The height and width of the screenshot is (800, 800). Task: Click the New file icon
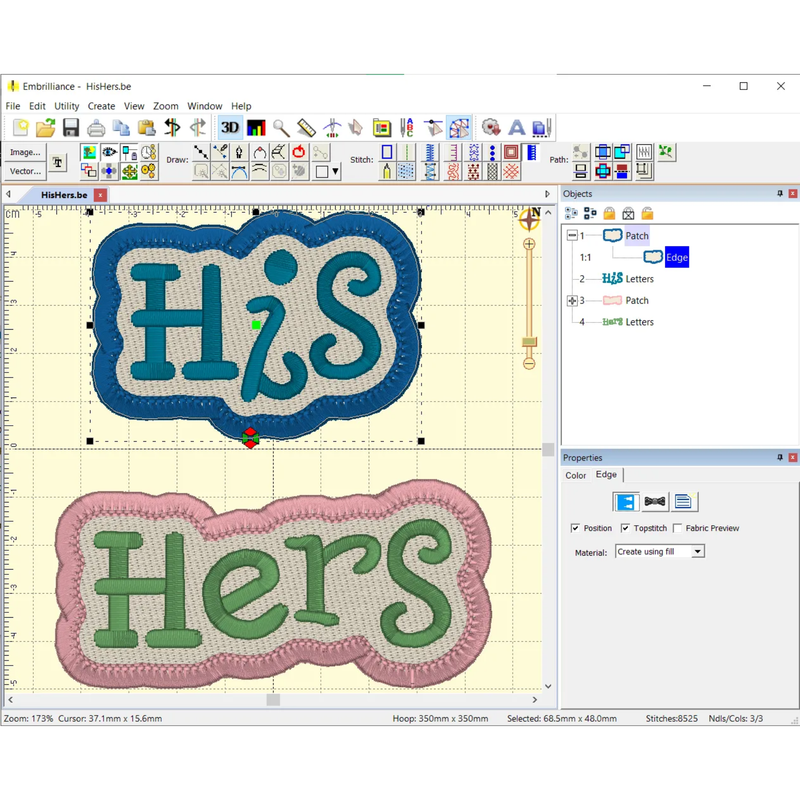point(20,128)
